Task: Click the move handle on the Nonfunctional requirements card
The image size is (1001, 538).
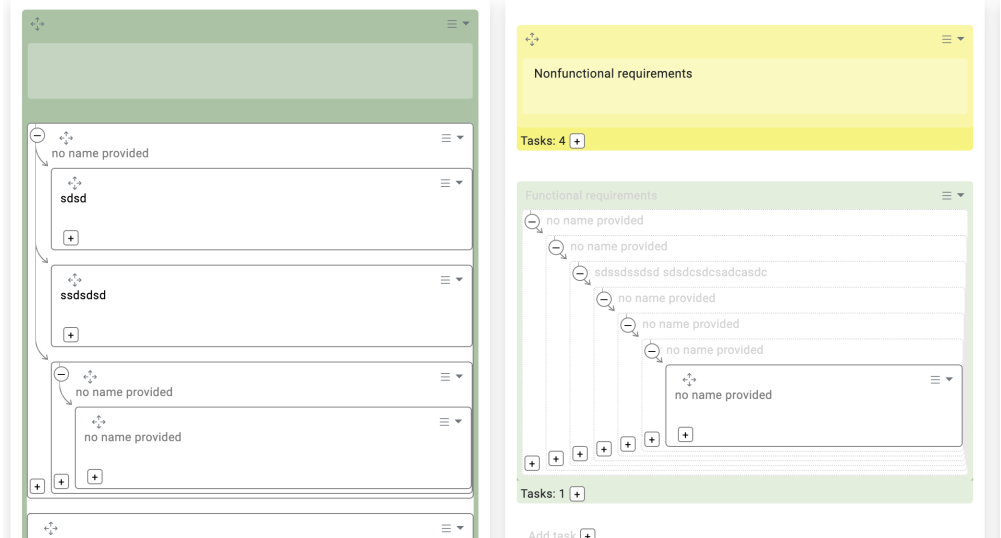Action: coord(532,40)
